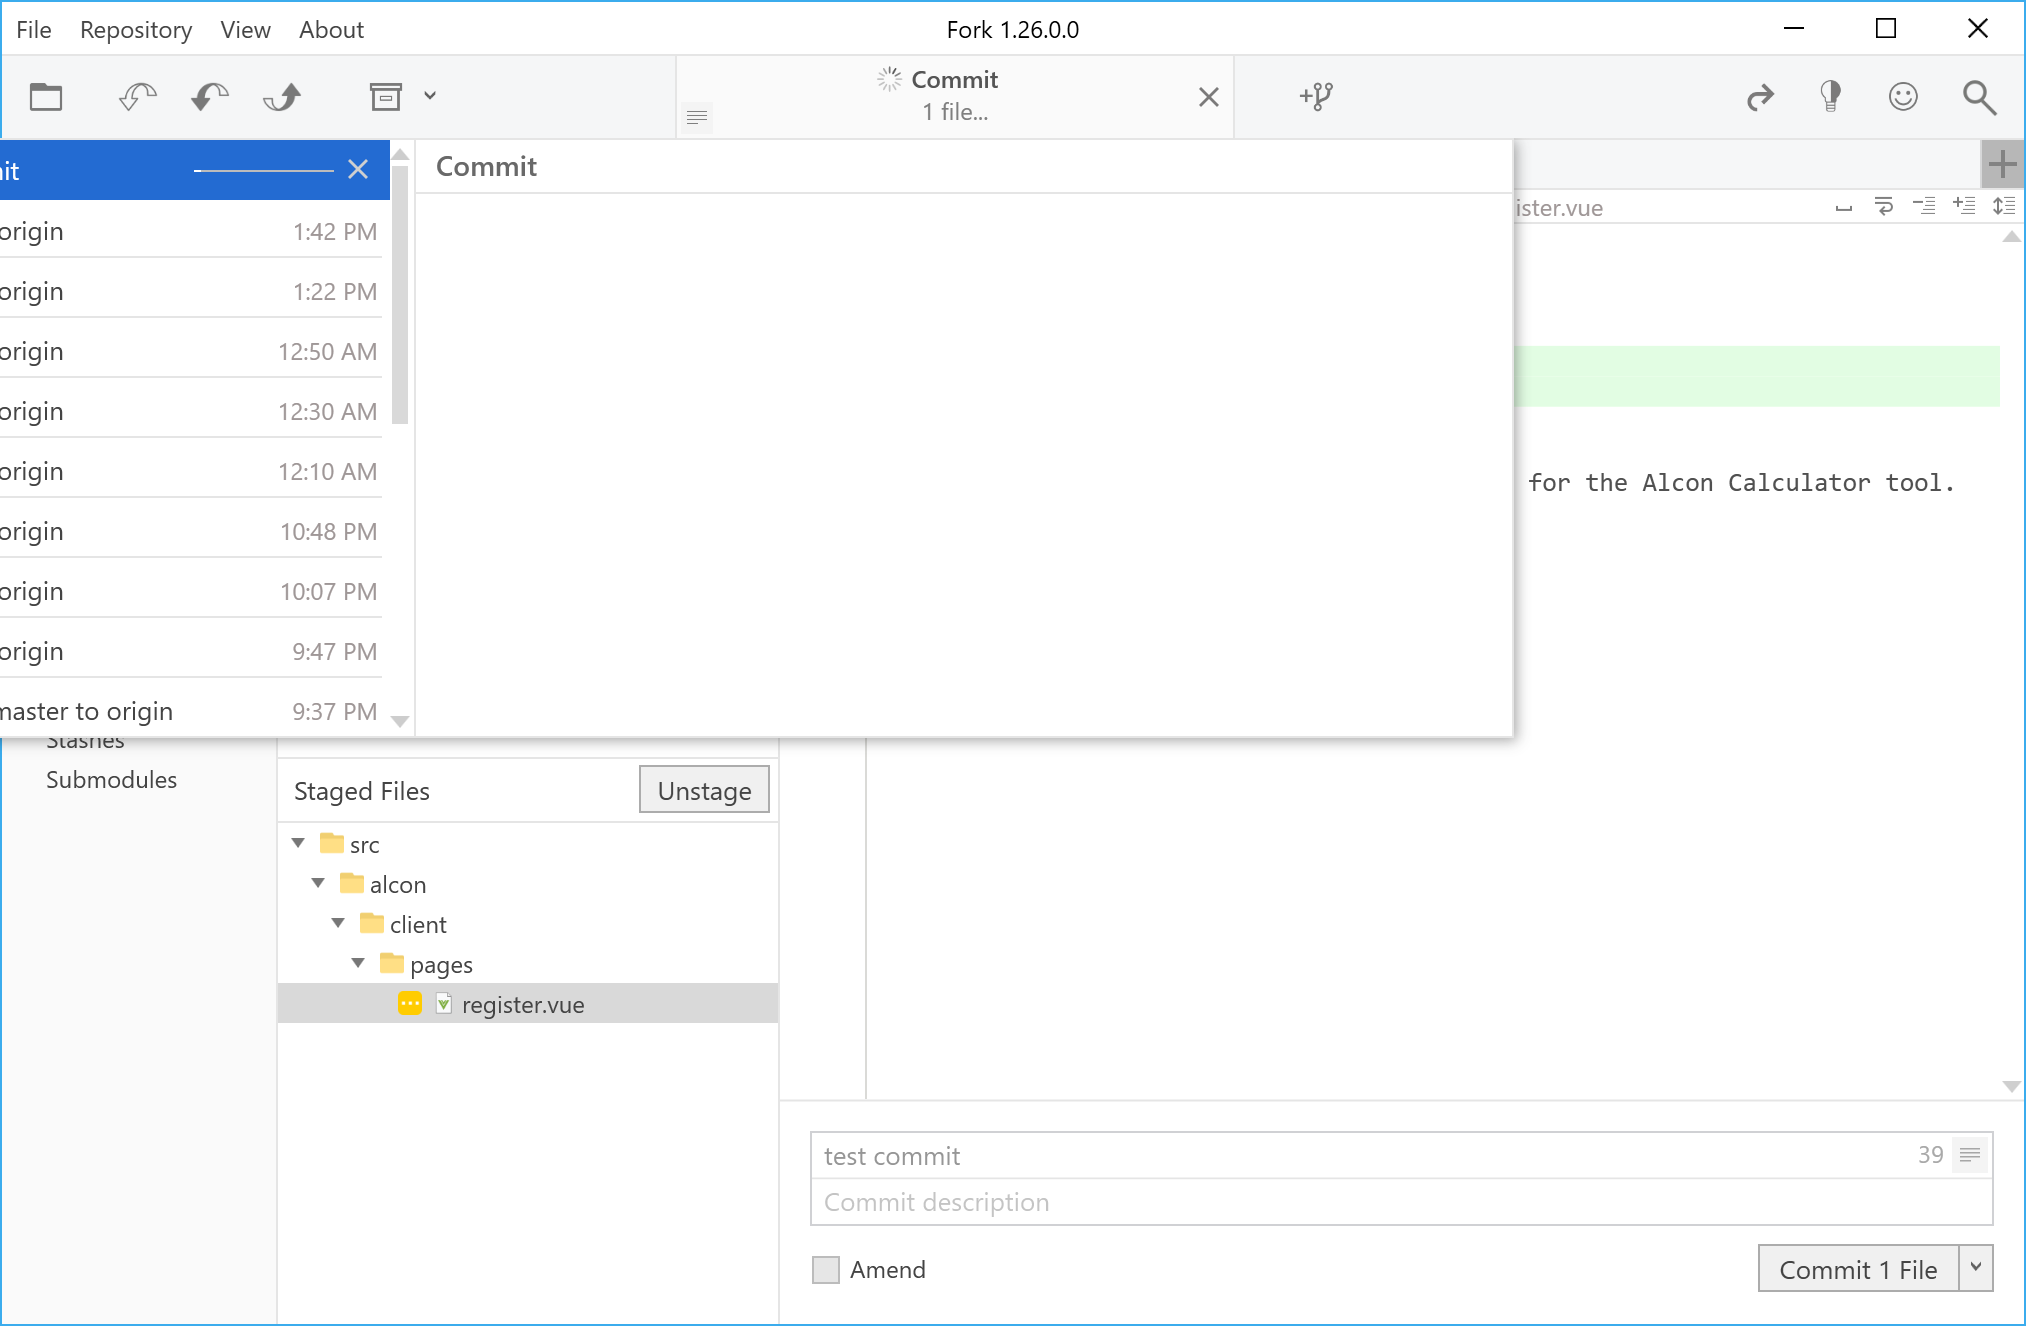Image resolution: width=2026 pixels, height=1326 pixels.
Task: Open the Commit 1 File dropdown arrow
Action: coord(1975,1267)
